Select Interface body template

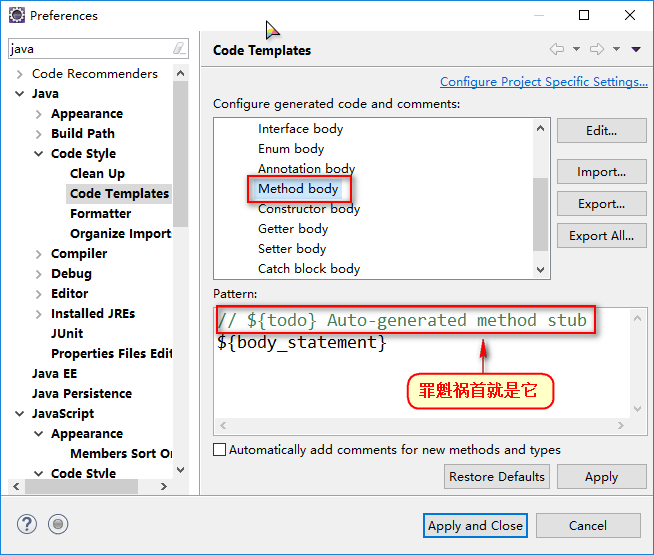[300, 129]
